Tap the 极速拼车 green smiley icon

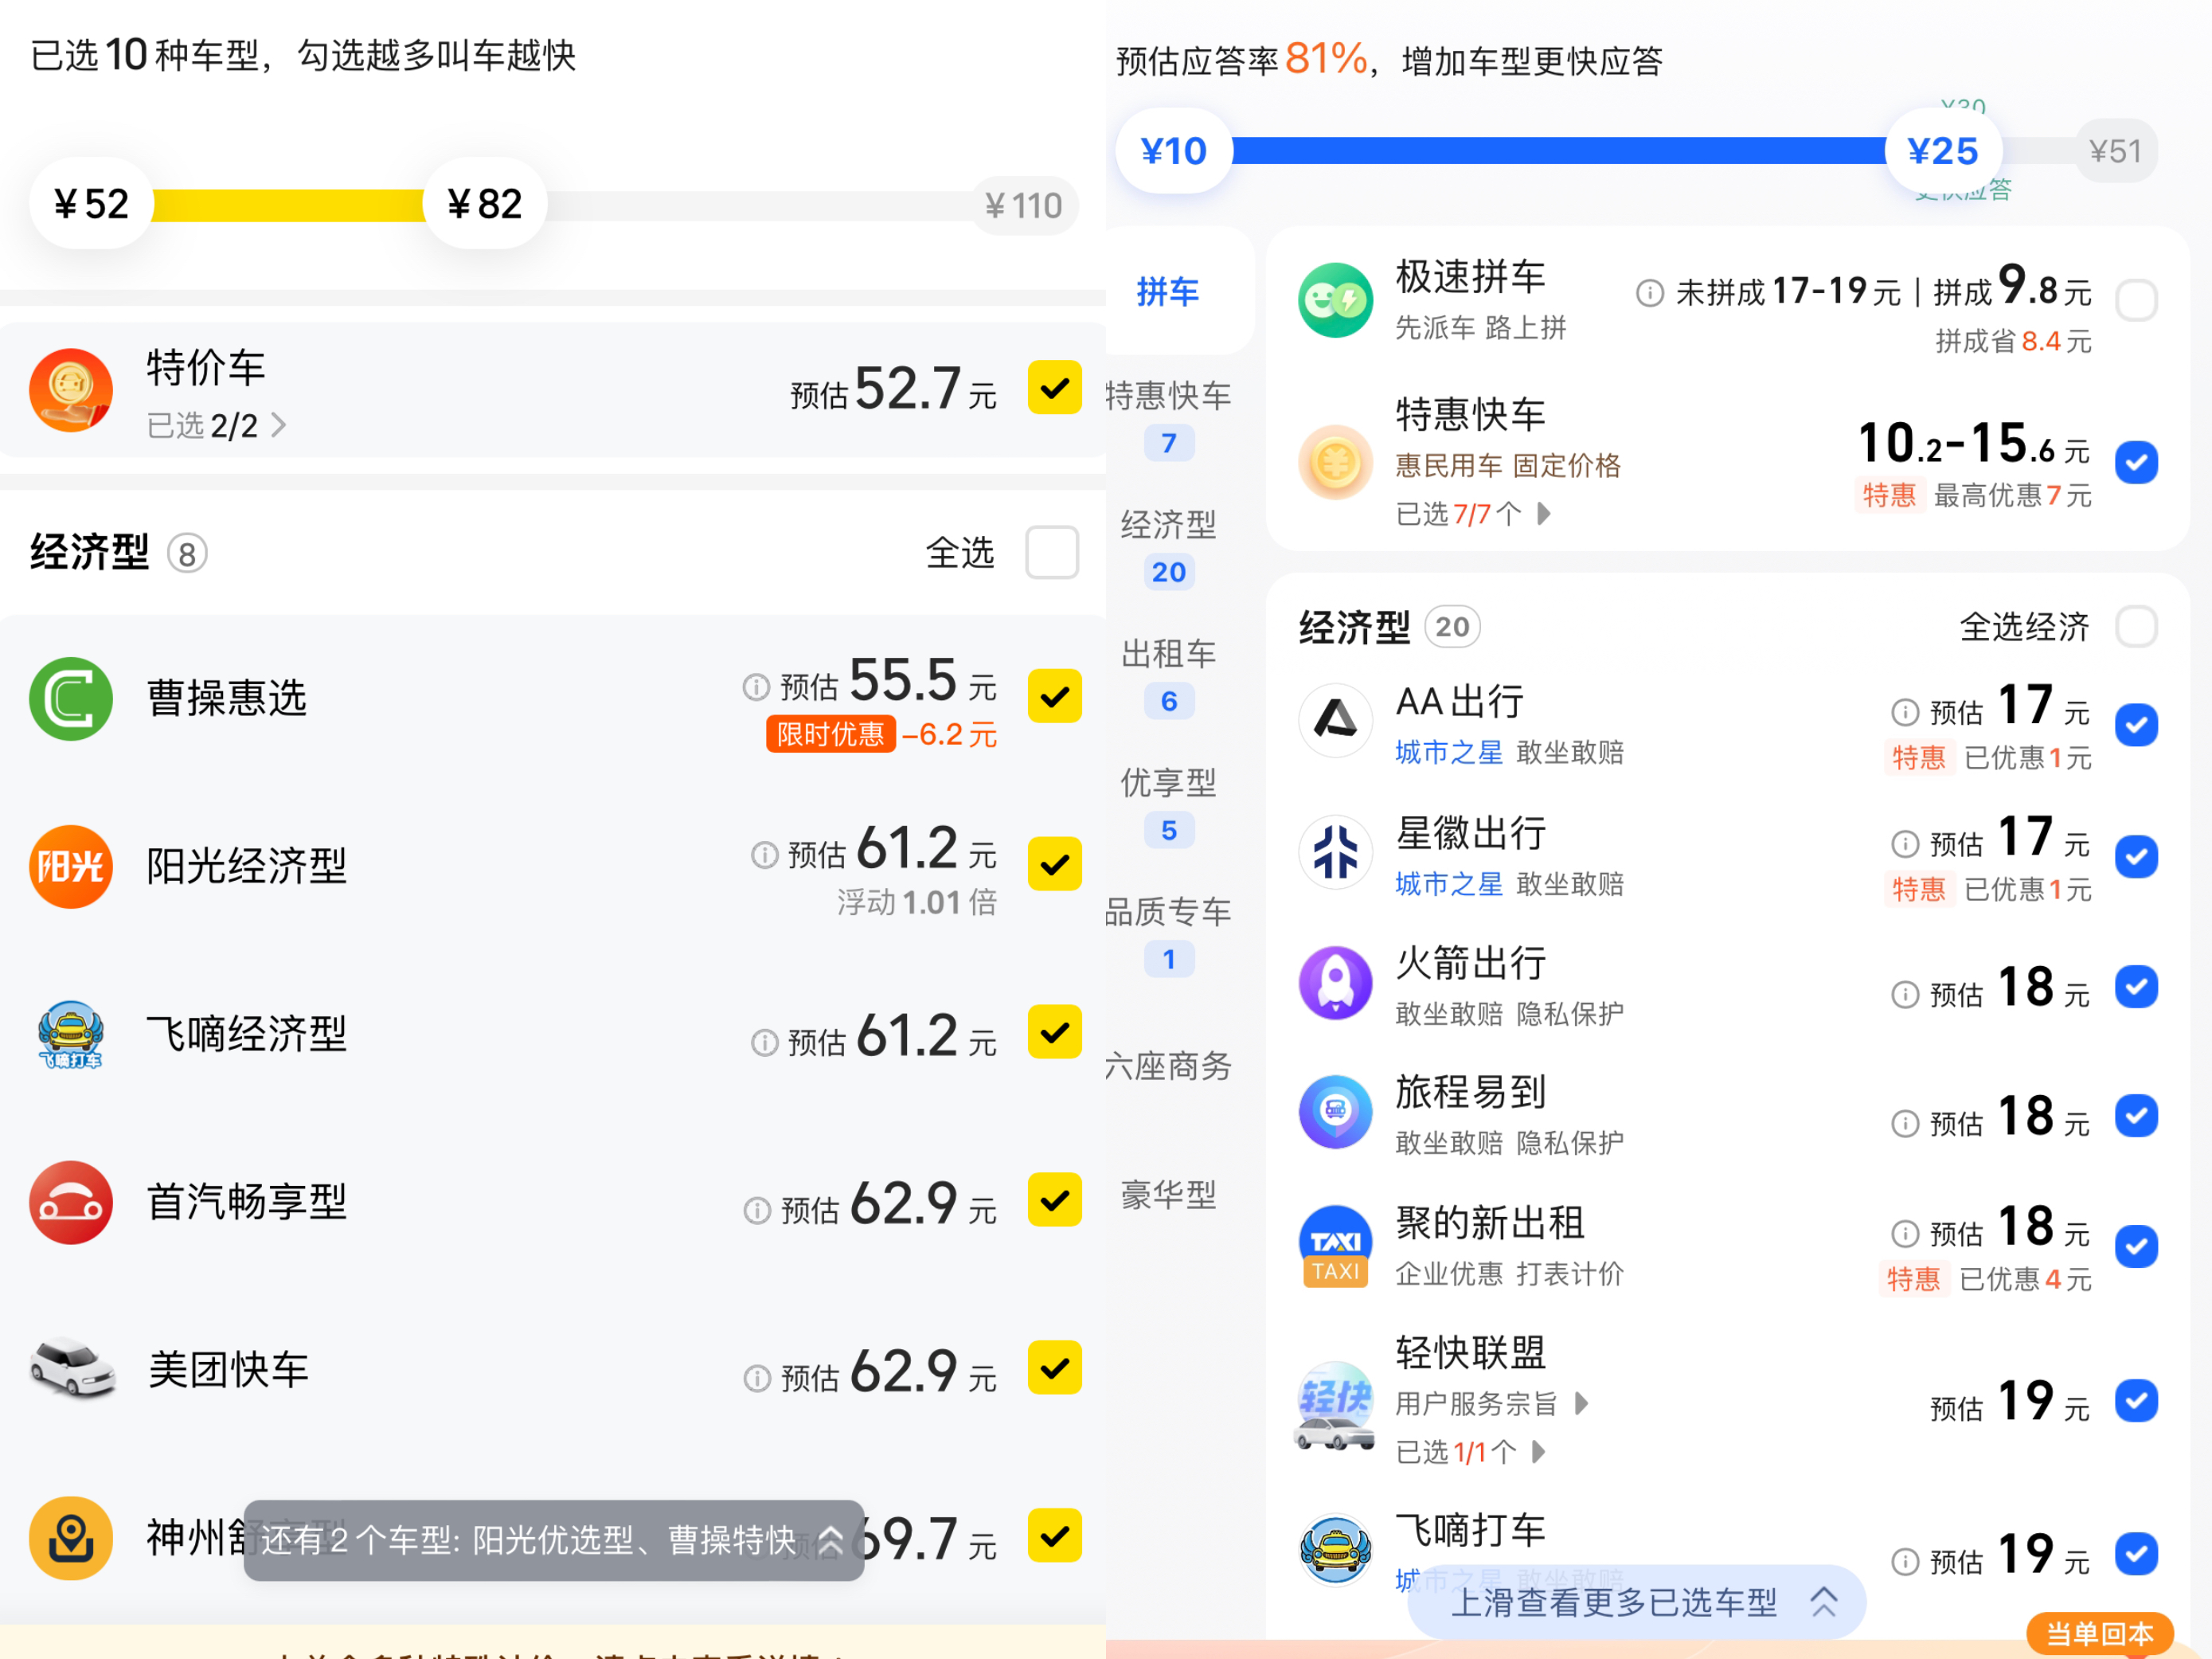(1335, 300)
